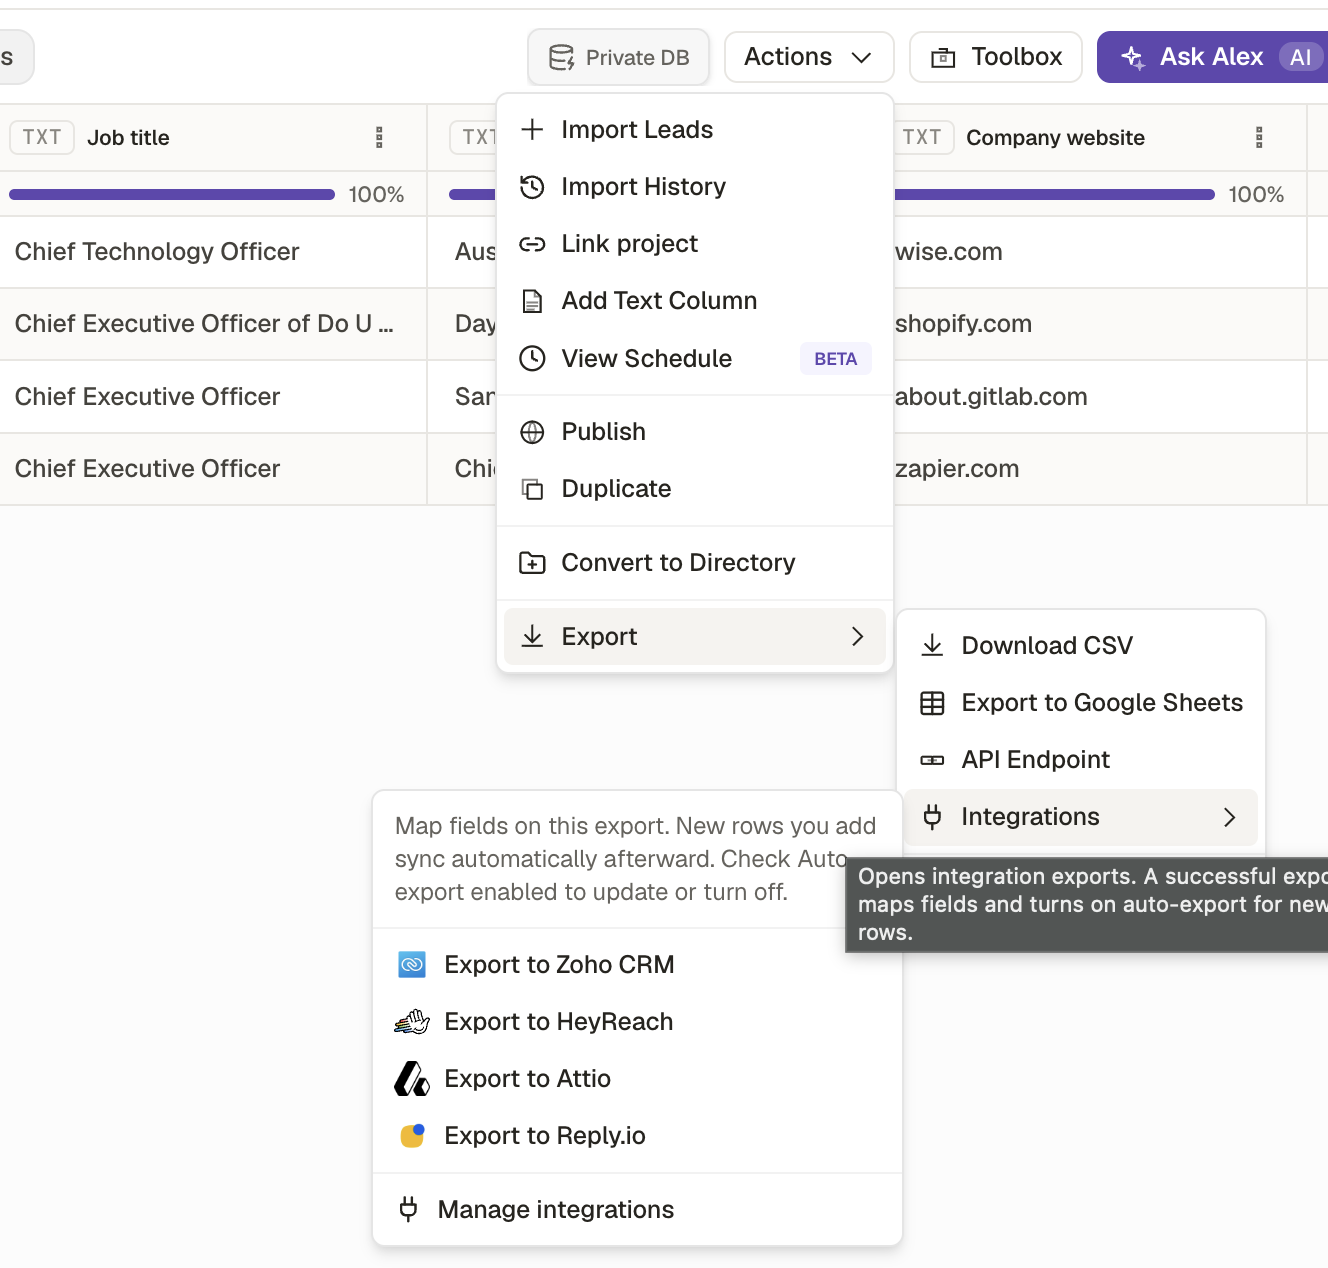Click the Job title column header

point(213,137)
